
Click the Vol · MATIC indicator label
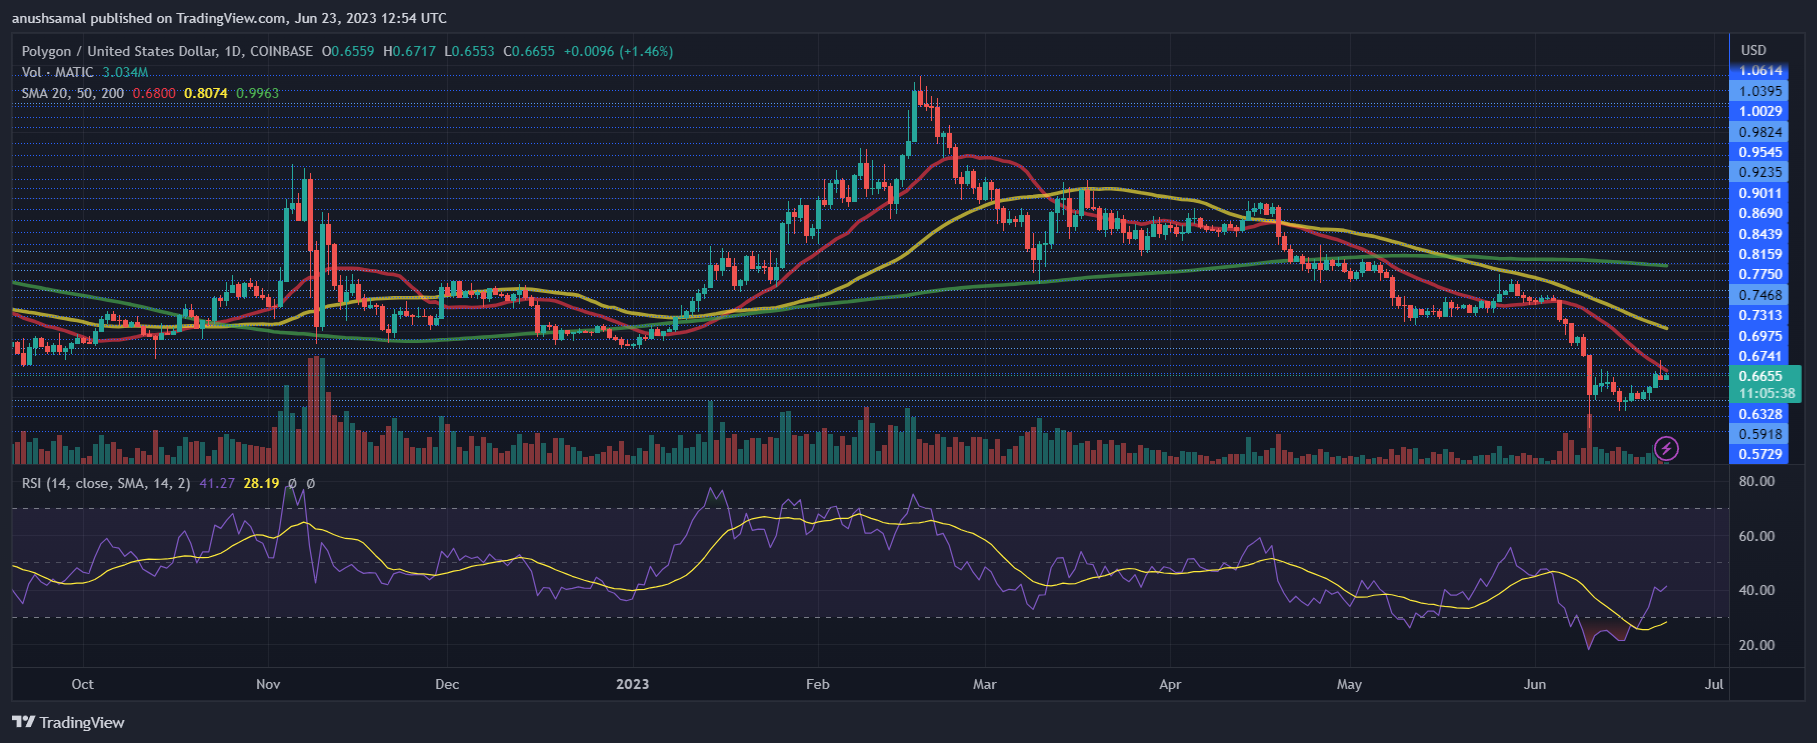click(x=58, y=72)
